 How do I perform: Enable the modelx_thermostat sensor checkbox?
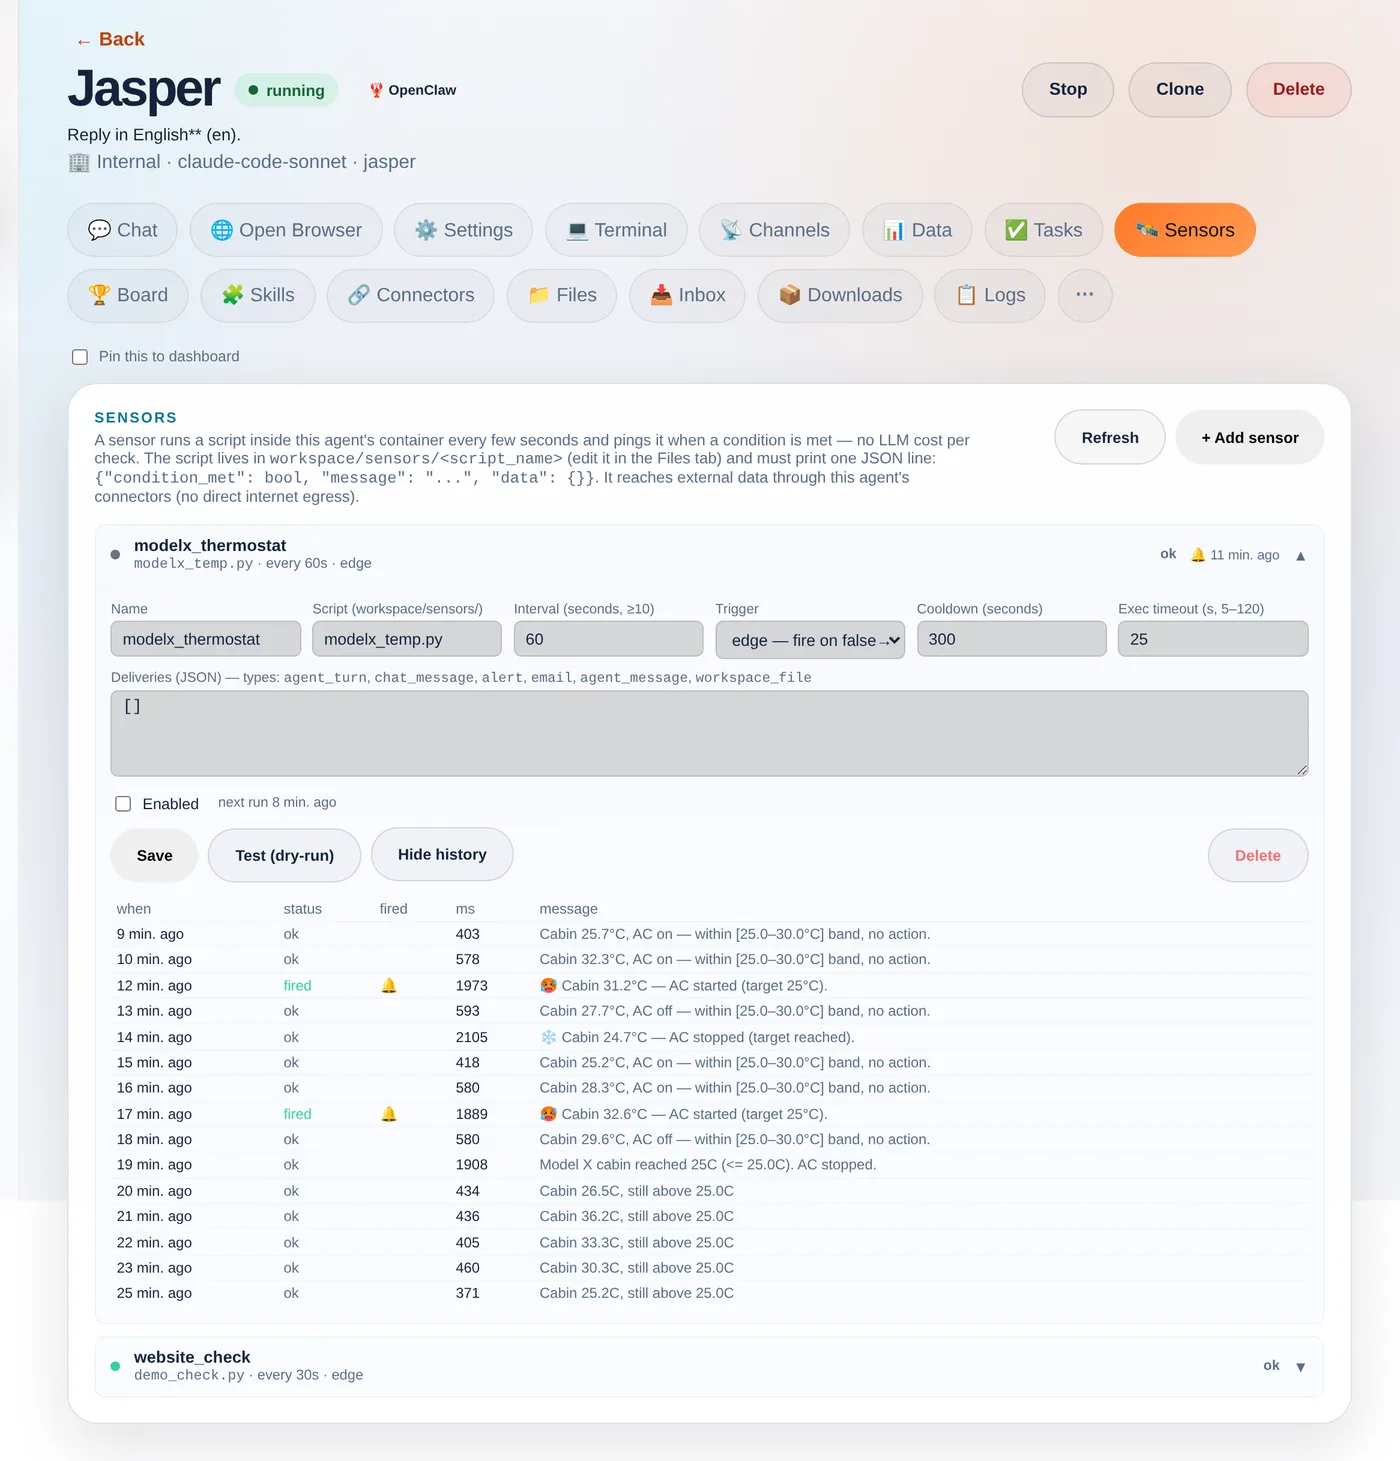(x=123, y=804)
